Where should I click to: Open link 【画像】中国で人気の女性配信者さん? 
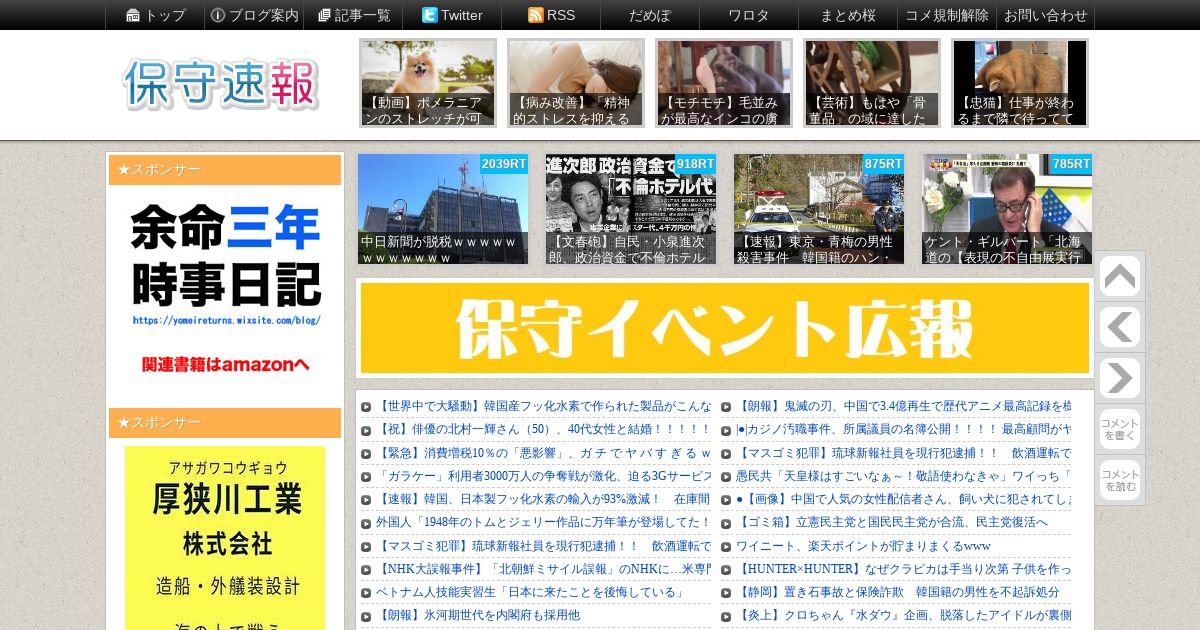point(904,499)
